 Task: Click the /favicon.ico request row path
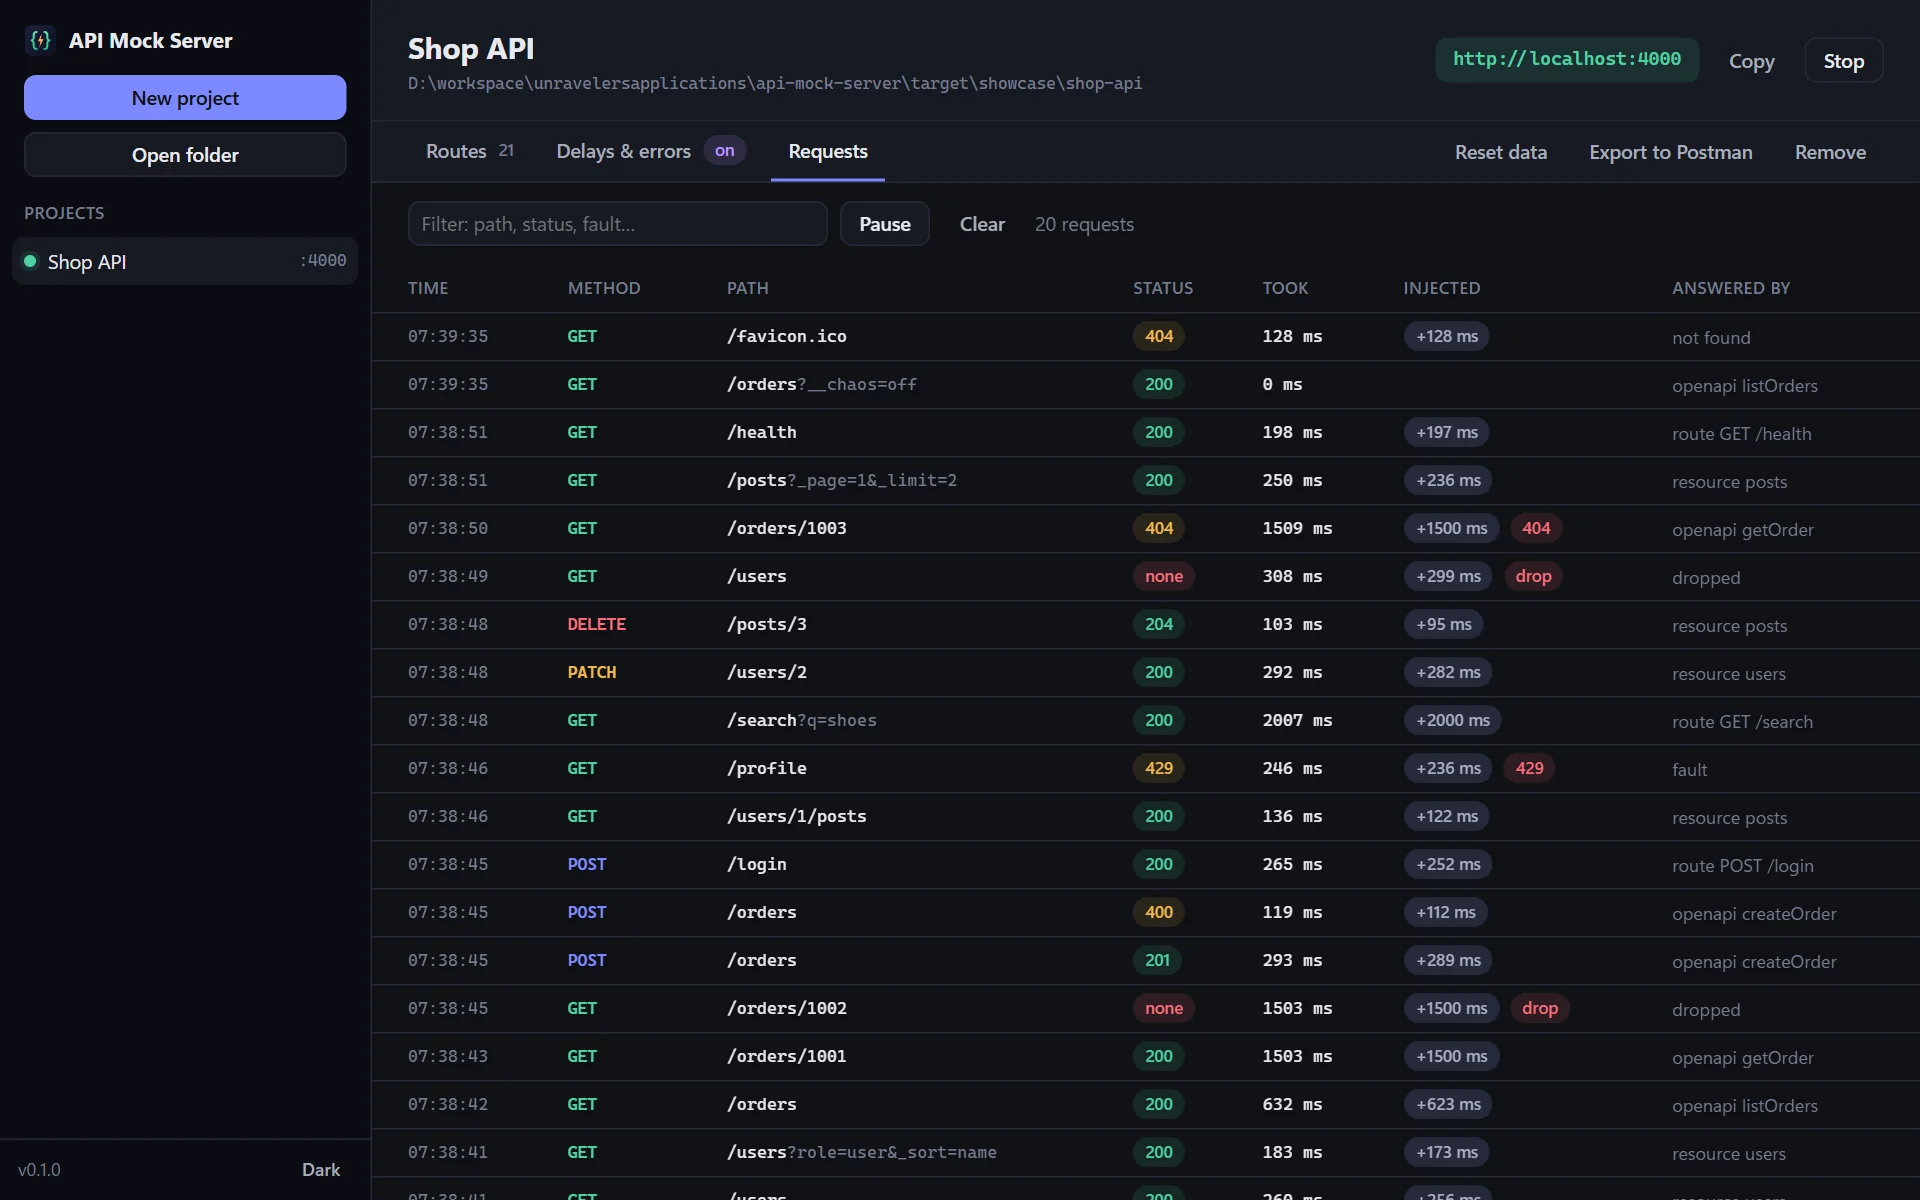coord(787,336)
